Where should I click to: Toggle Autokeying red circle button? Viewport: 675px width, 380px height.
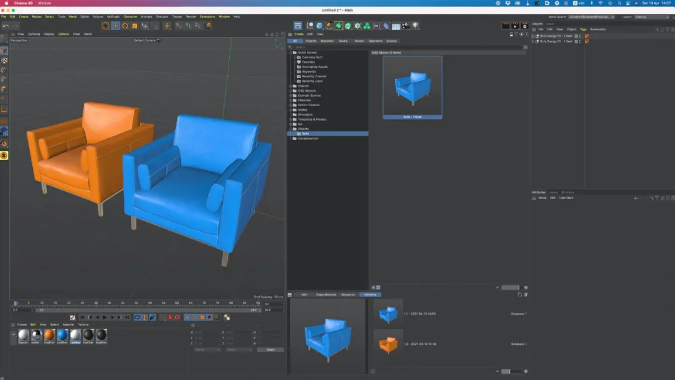pyautogui.click(x=177, y=318)
